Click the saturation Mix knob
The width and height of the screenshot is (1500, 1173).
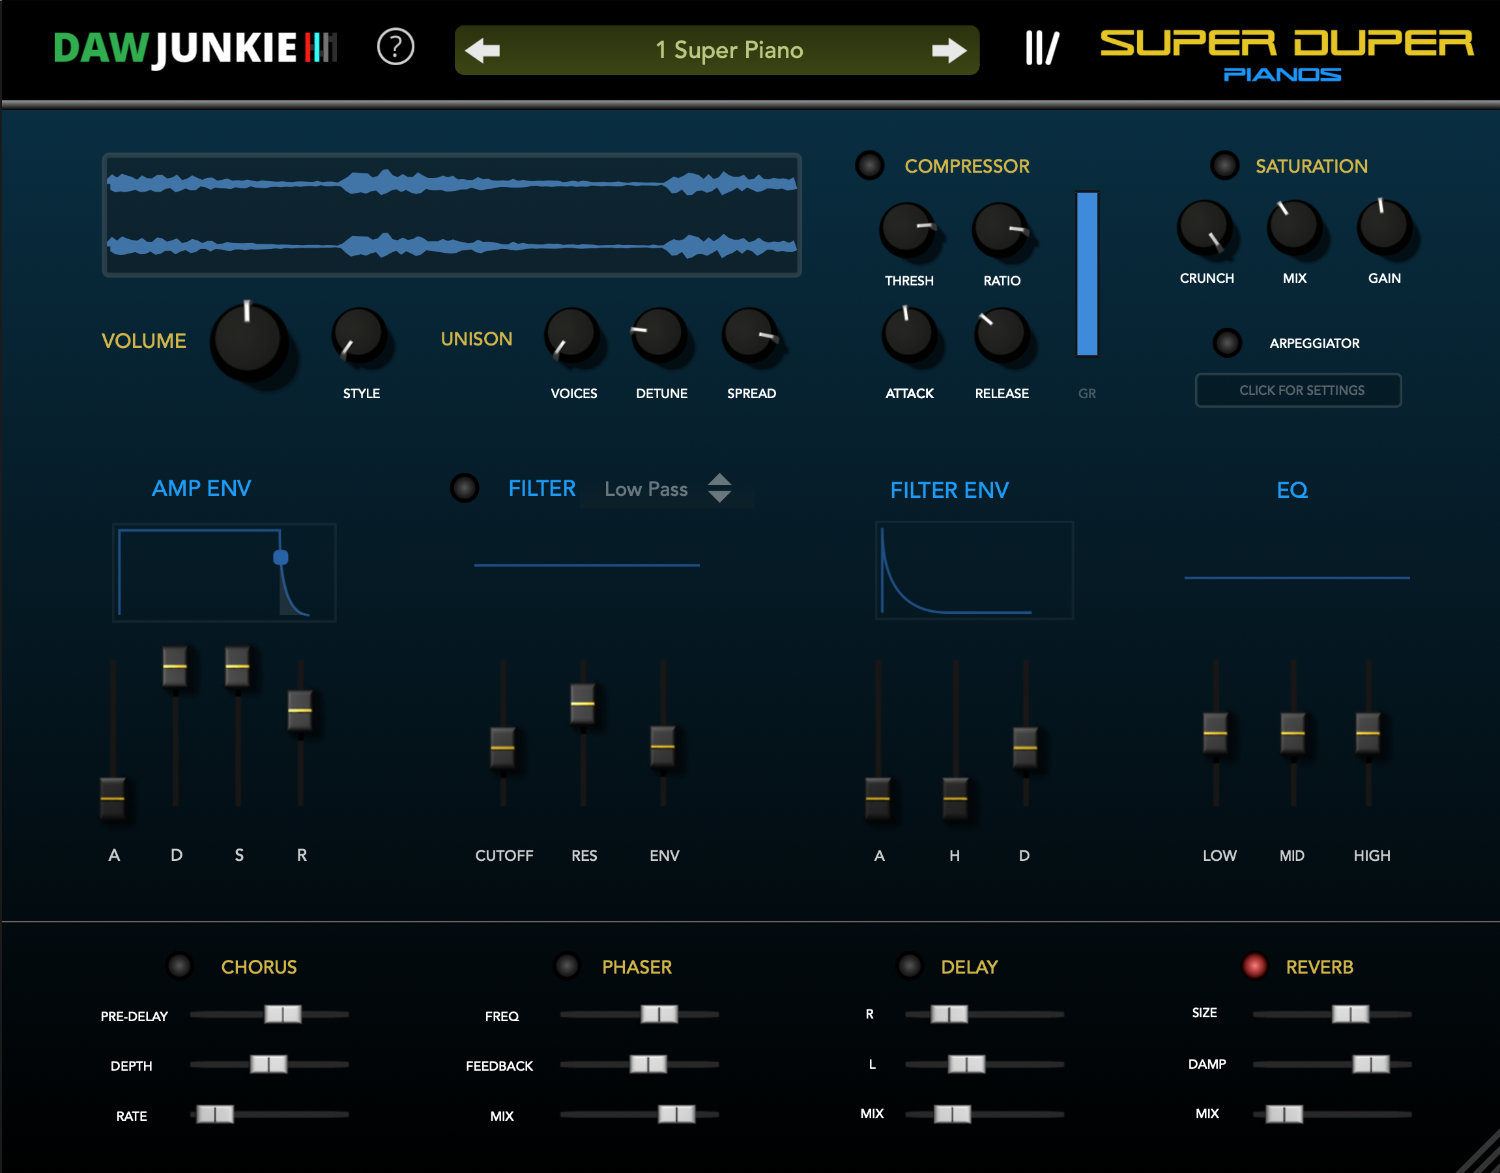tap(1294, 226)
